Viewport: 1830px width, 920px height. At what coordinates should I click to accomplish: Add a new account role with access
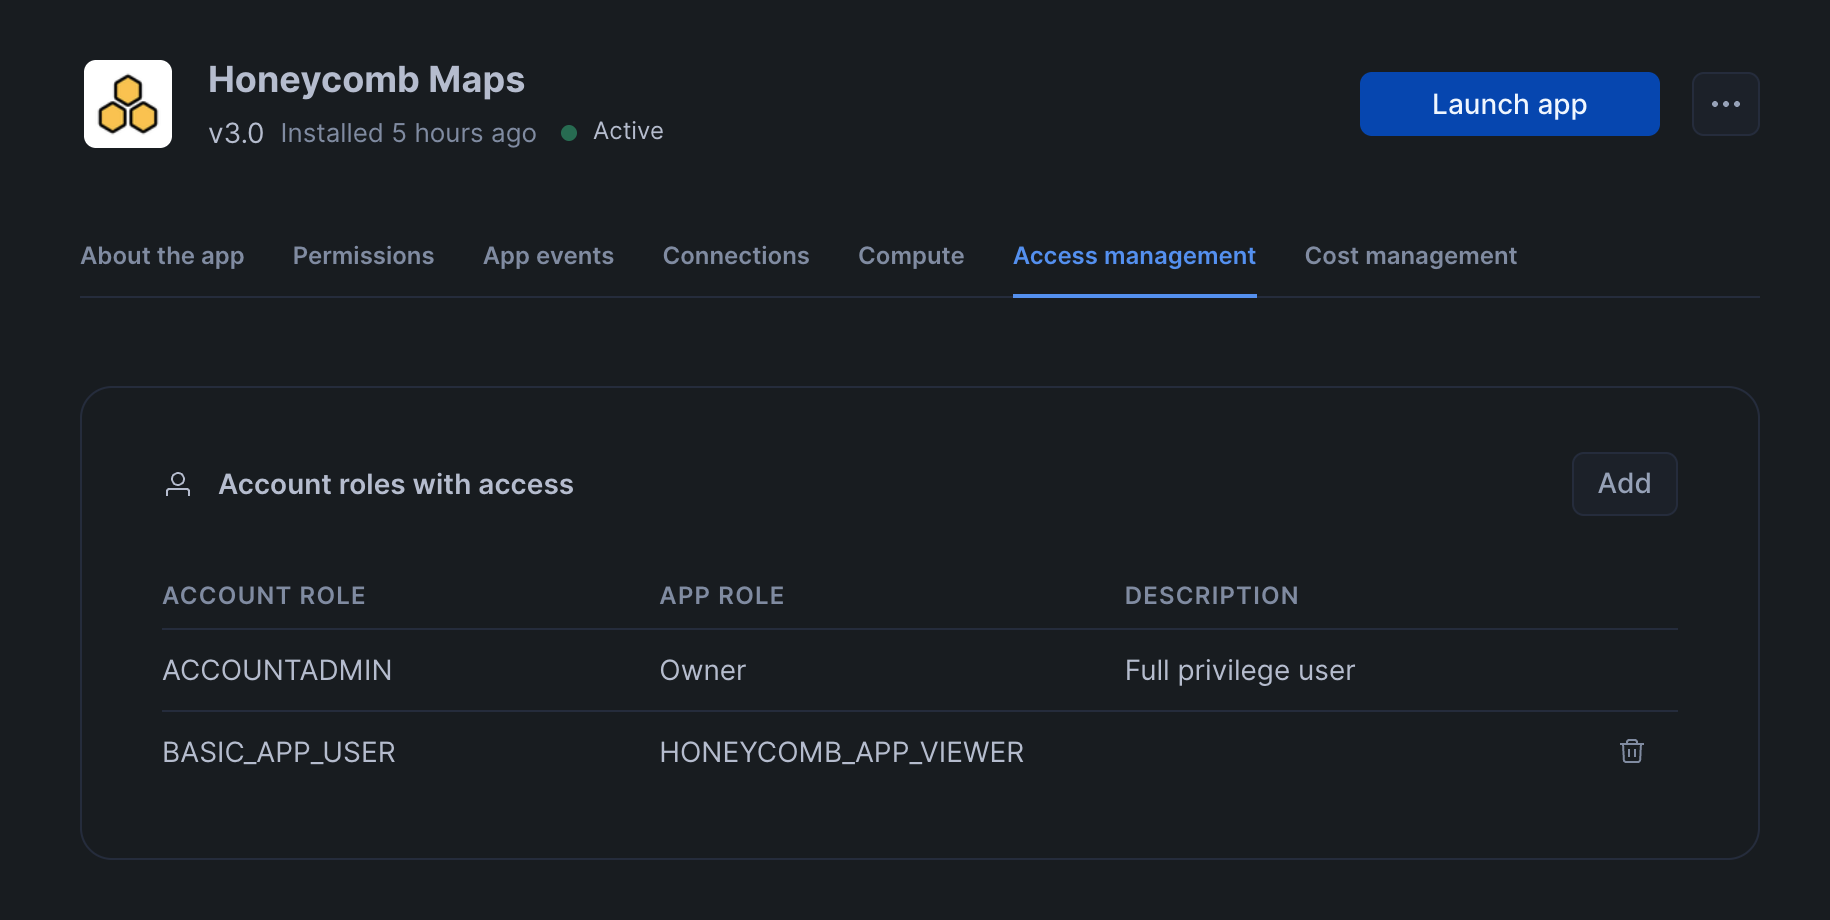coord(1624,483)
